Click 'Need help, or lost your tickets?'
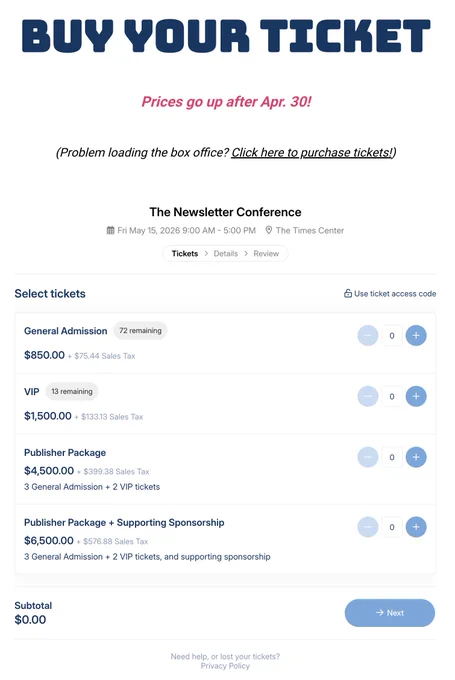Screen dimensions: 455x680 point(225,657)
